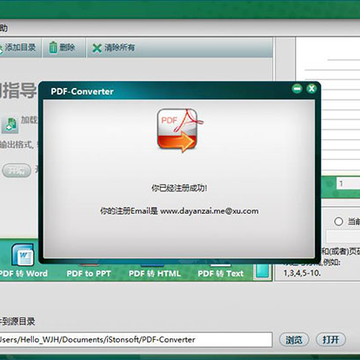Click the 浏览 browse button
This screenshot has width=360, height=360.
[294, 340]
